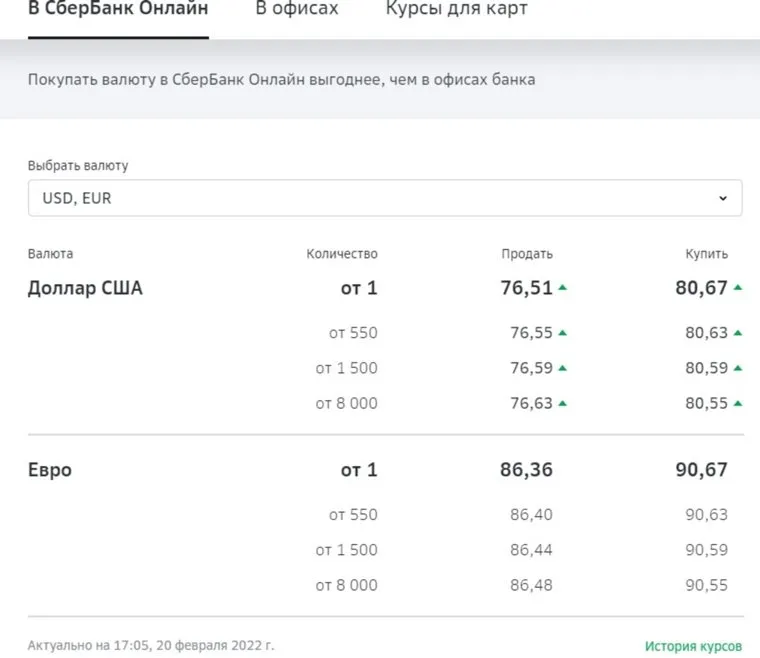Click the trend arrow next to 80,63

(x=738, y=333)
